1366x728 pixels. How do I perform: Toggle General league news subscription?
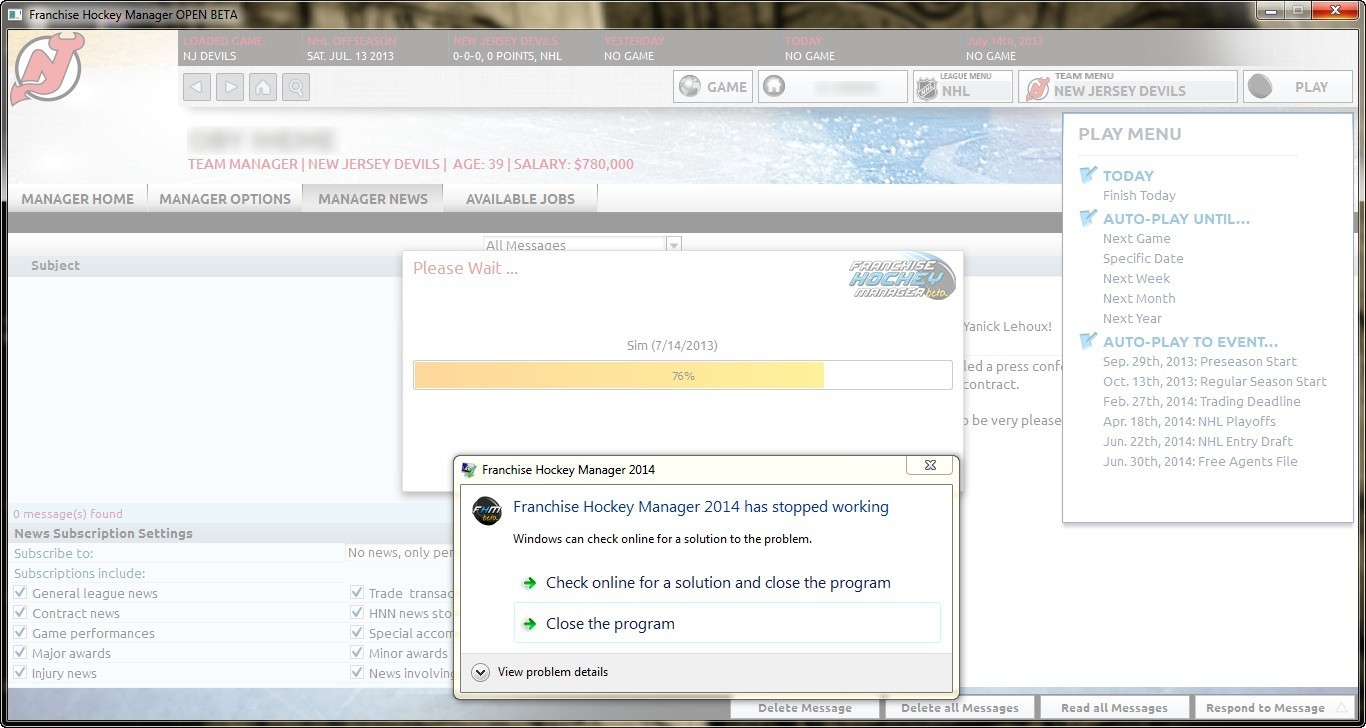(x=21, y=593)
